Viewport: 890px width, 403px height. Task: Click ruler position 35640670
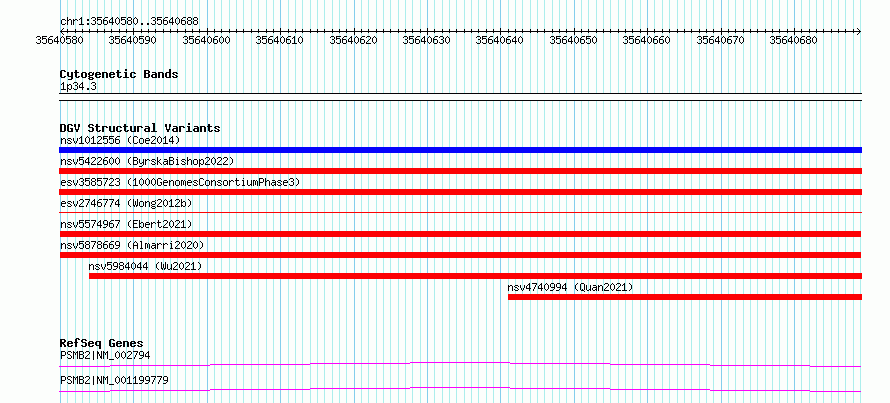point(721,40)
